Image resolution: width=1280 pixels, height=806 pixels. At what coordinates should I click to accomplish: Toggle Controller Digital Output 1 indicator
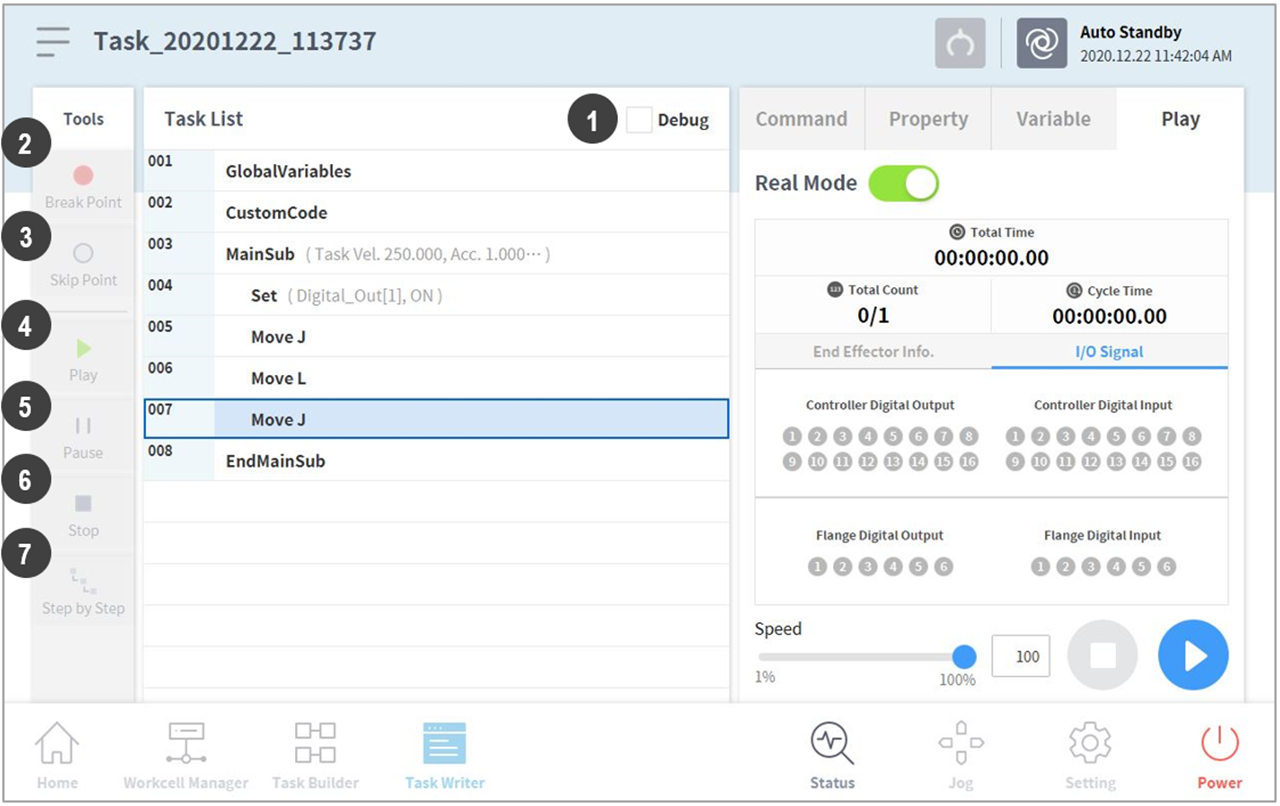point(792,437)
